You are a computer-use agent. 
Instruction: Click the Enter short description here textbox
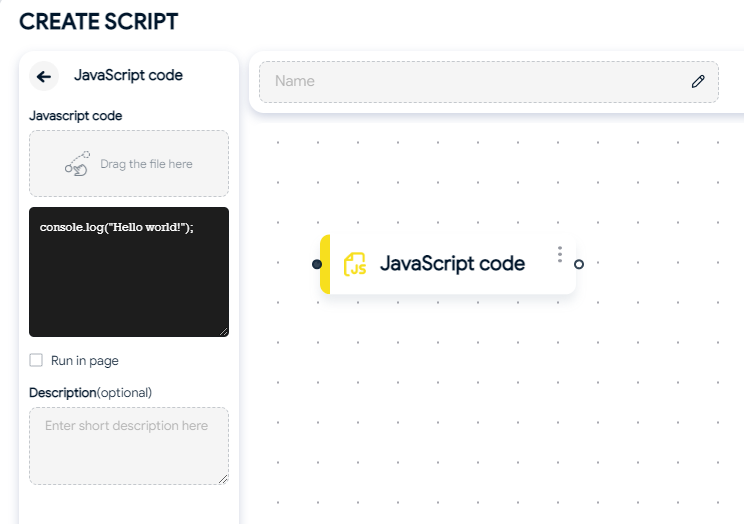click(129, 446)
